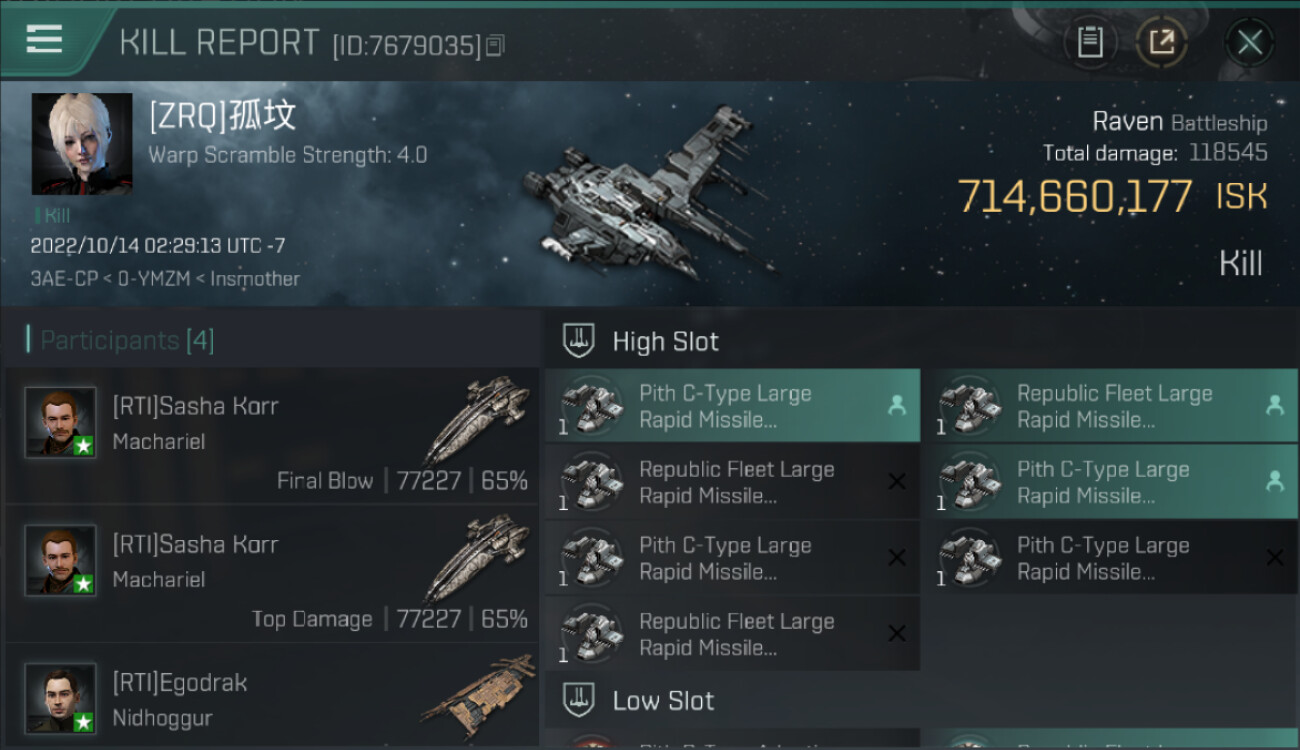
Task: Select highlighted Republic Fleet launcher, right column
Action: point(1117,406)
